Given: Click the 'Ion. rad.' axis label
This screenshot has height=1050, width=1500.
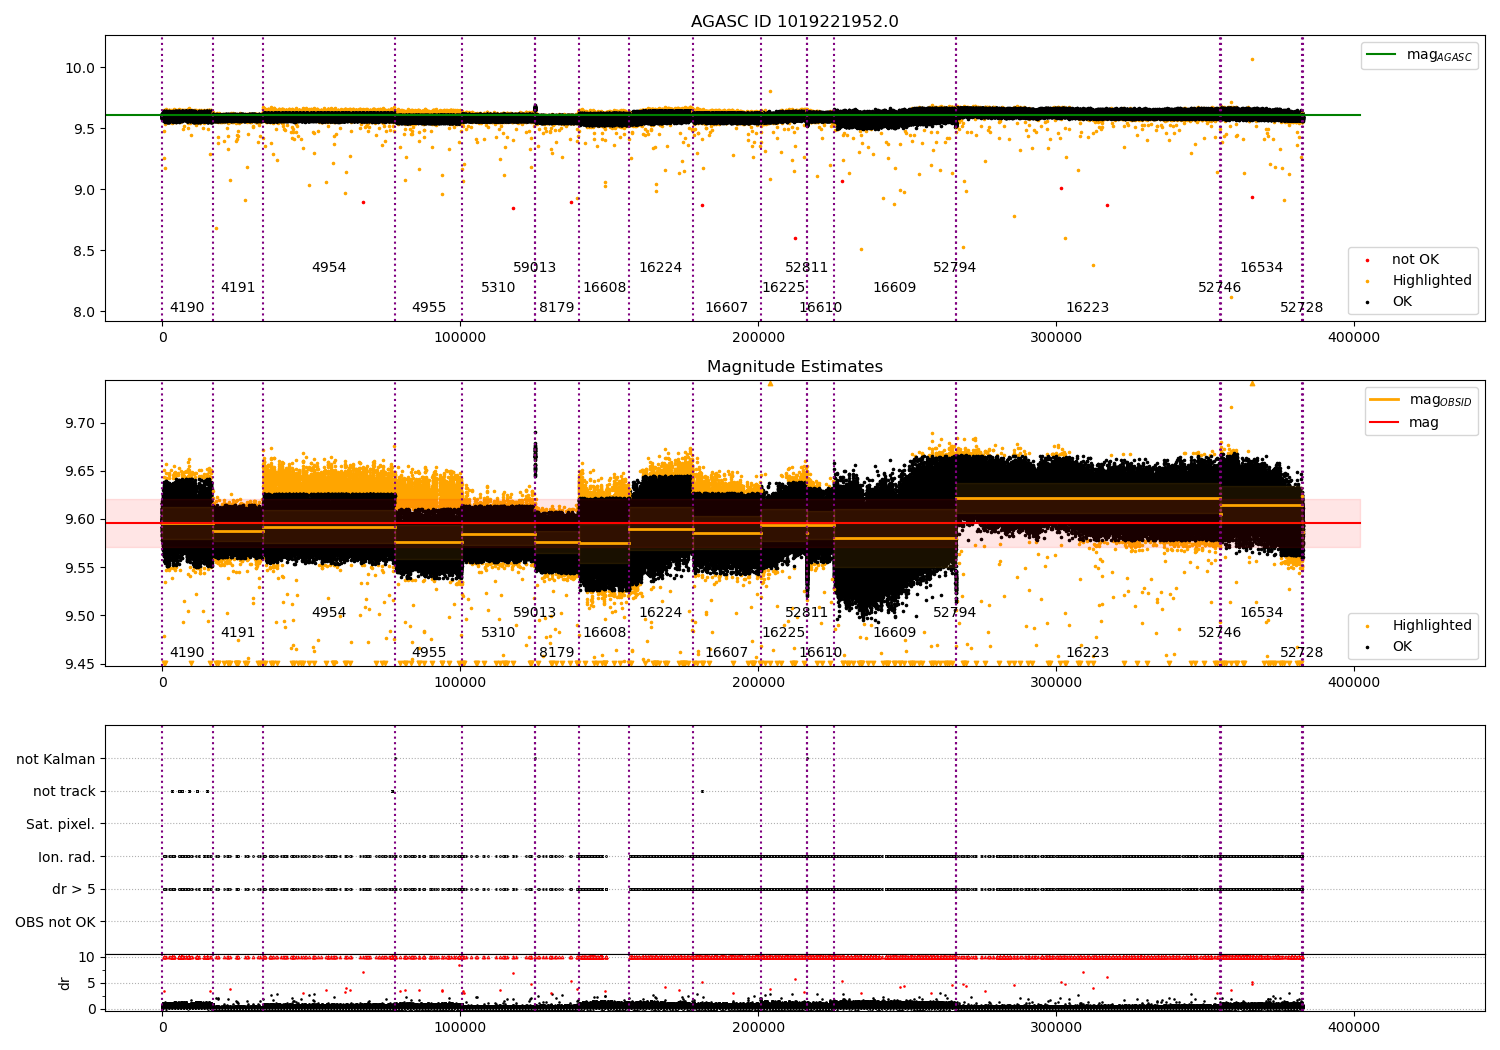Looking at the screenshot, I should pos(67,857).
